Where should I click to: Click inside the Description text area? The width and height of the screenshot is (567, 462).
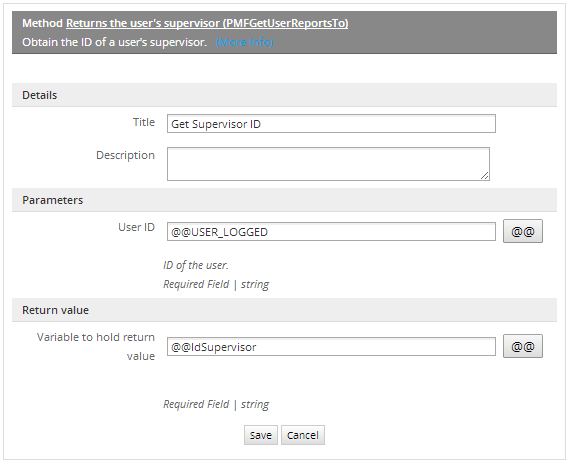tap(328, 164)
